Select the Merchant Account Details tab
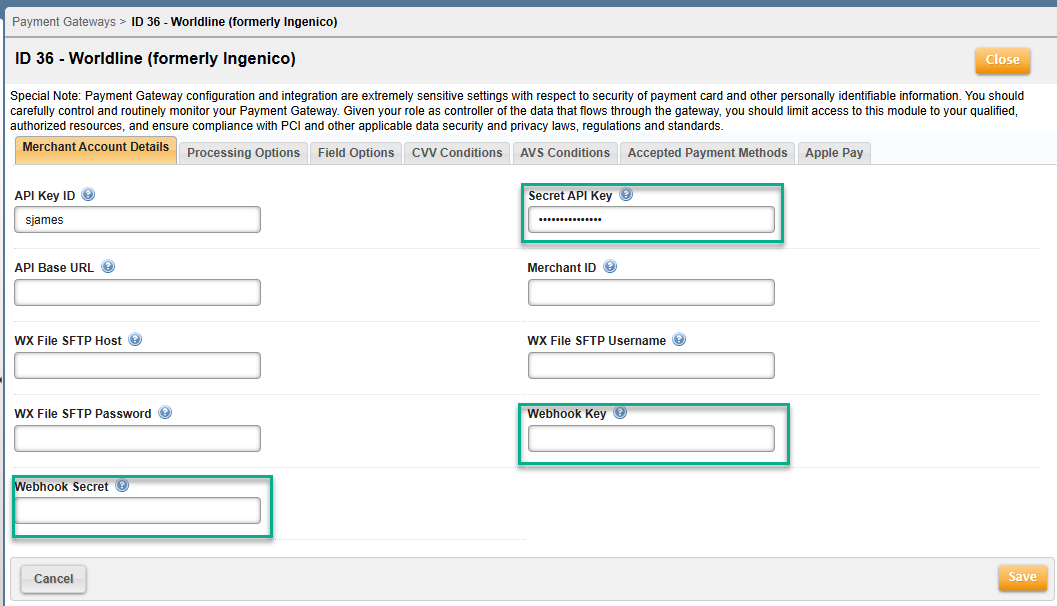 96,150
